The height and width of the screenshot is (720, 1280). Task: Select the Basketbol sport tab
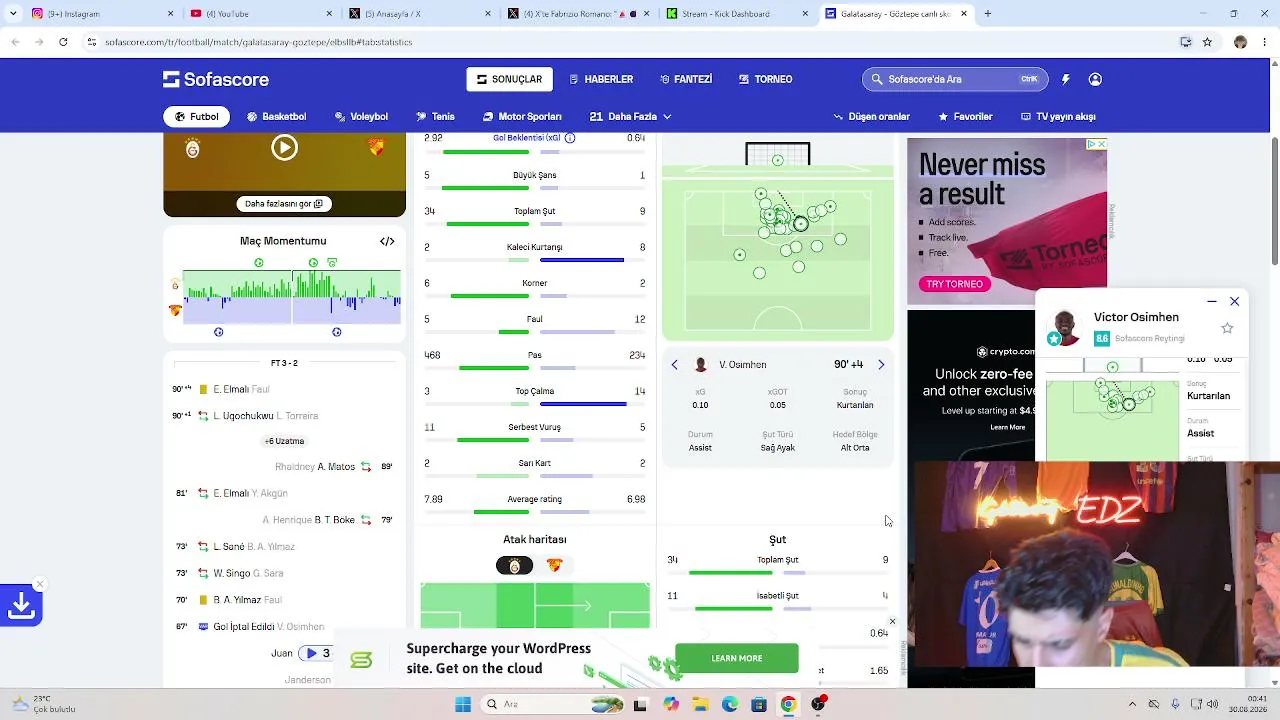tap(277, 117)
